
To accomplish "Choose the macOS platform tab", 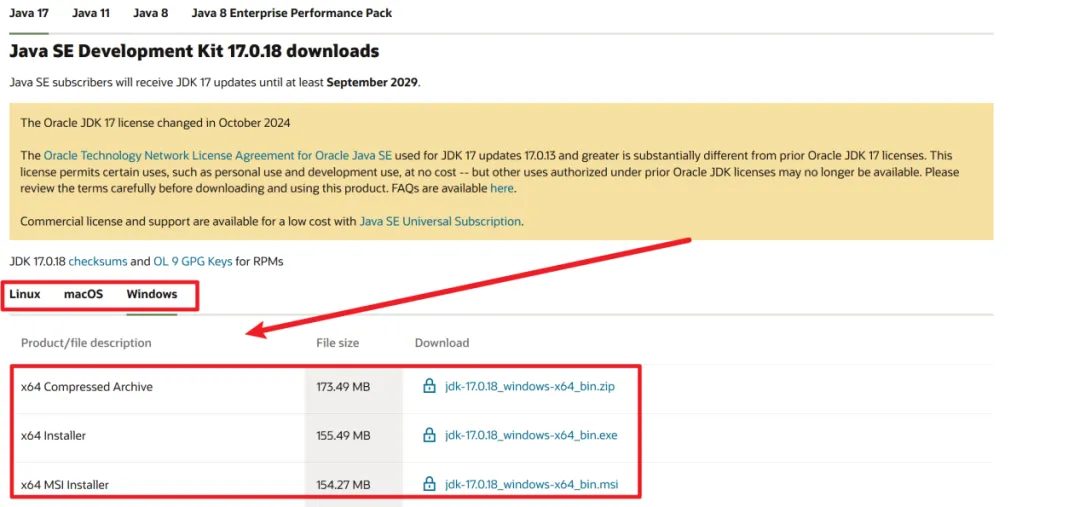I will [83, 294].
